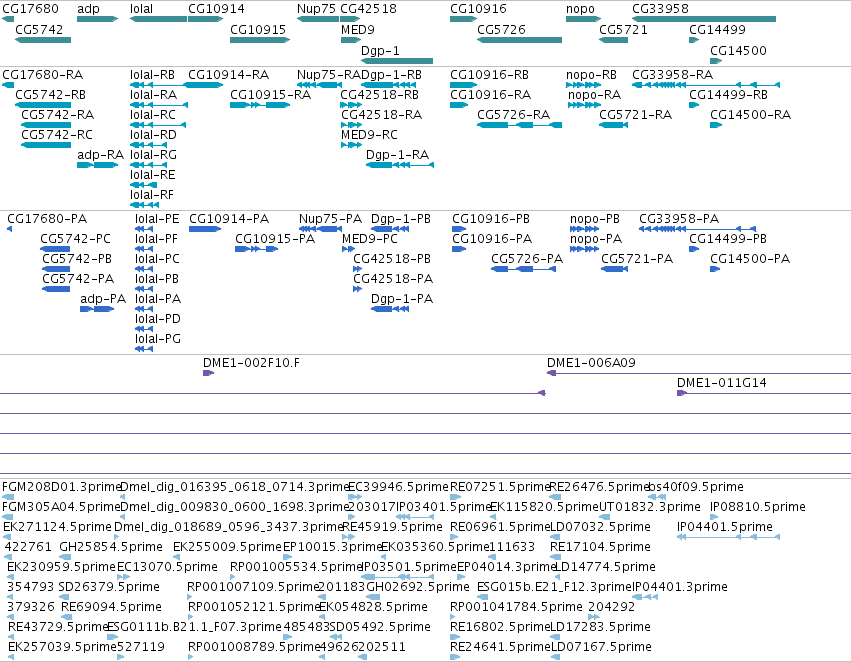Screen dimensions: 851x662
Task: Open the CG14500-PA protein label
Action: pyautogui.click(x=750, y=259)
